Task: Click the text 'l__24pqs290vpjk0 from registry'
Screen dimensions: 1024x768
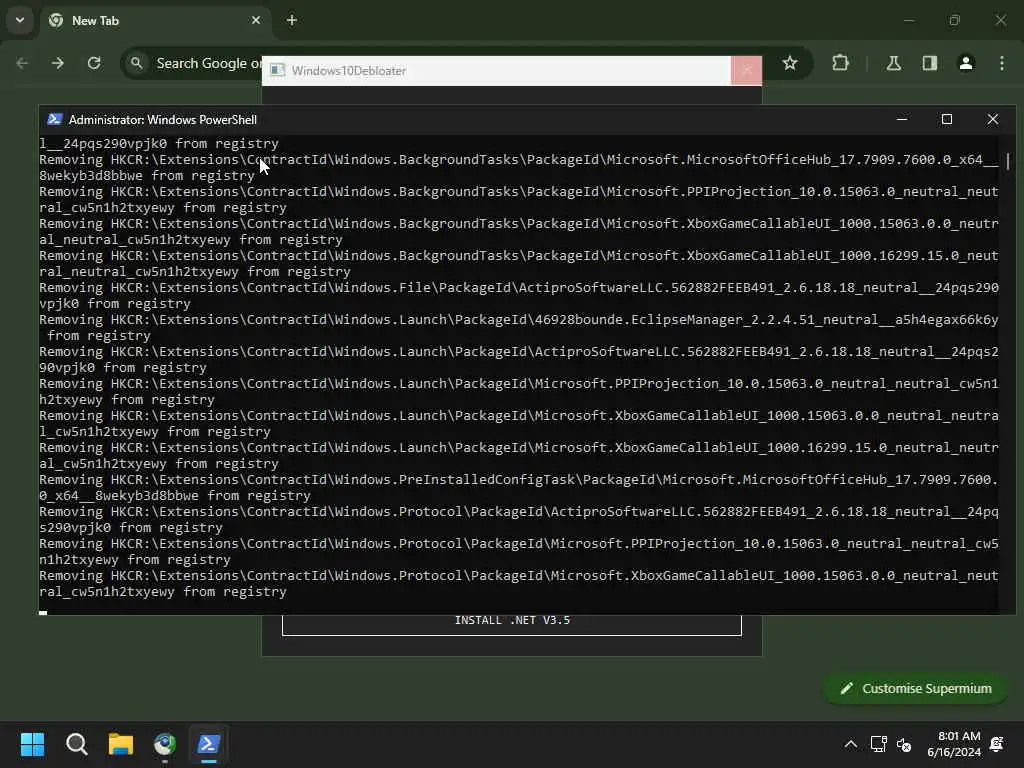Action: [x=159, y=144]
